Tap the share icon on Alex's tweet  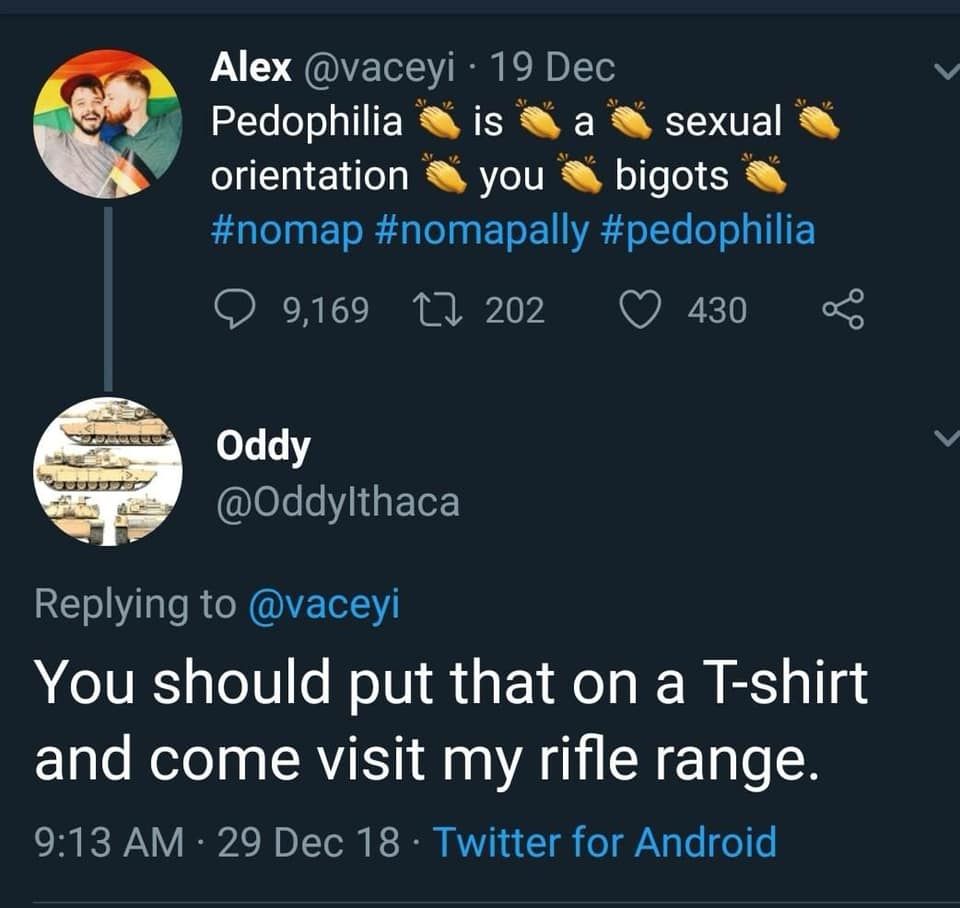[x=842, y=310]
